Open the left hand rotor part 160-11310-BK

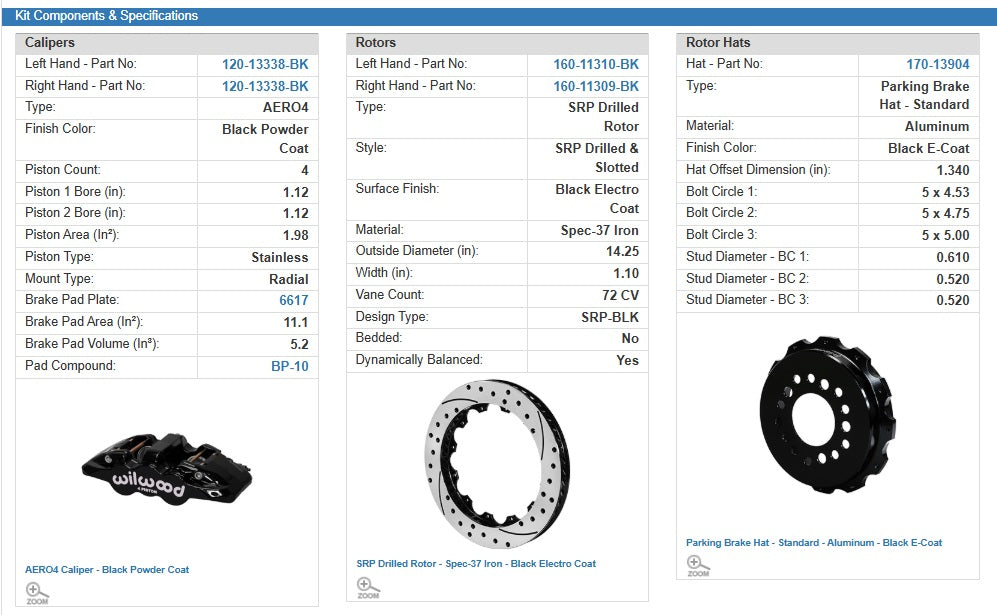[x=596, y=64]
